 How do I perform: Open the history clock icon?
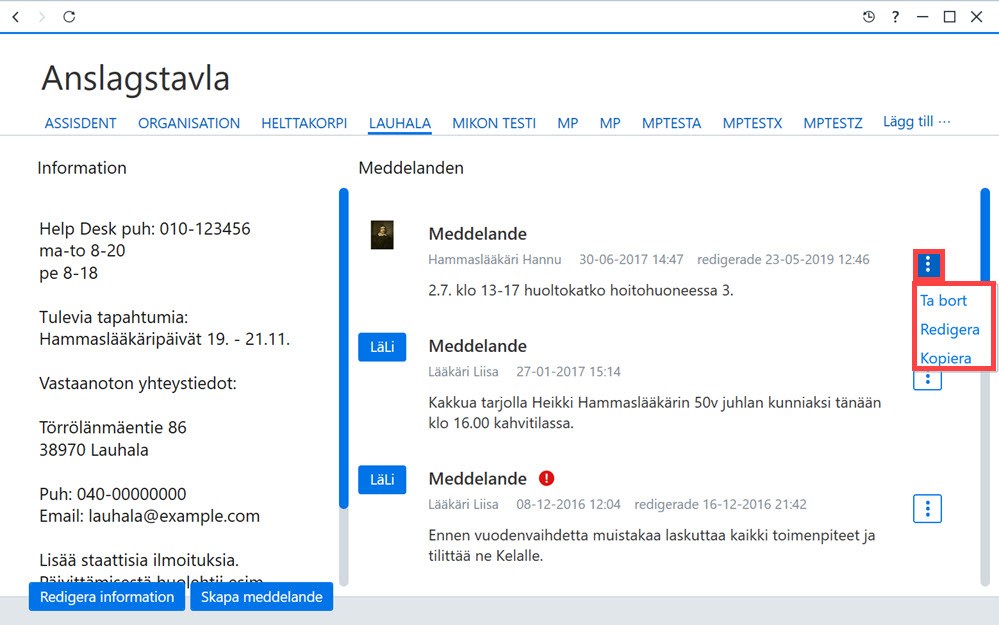pyautogui.click(x=868, y=17)
